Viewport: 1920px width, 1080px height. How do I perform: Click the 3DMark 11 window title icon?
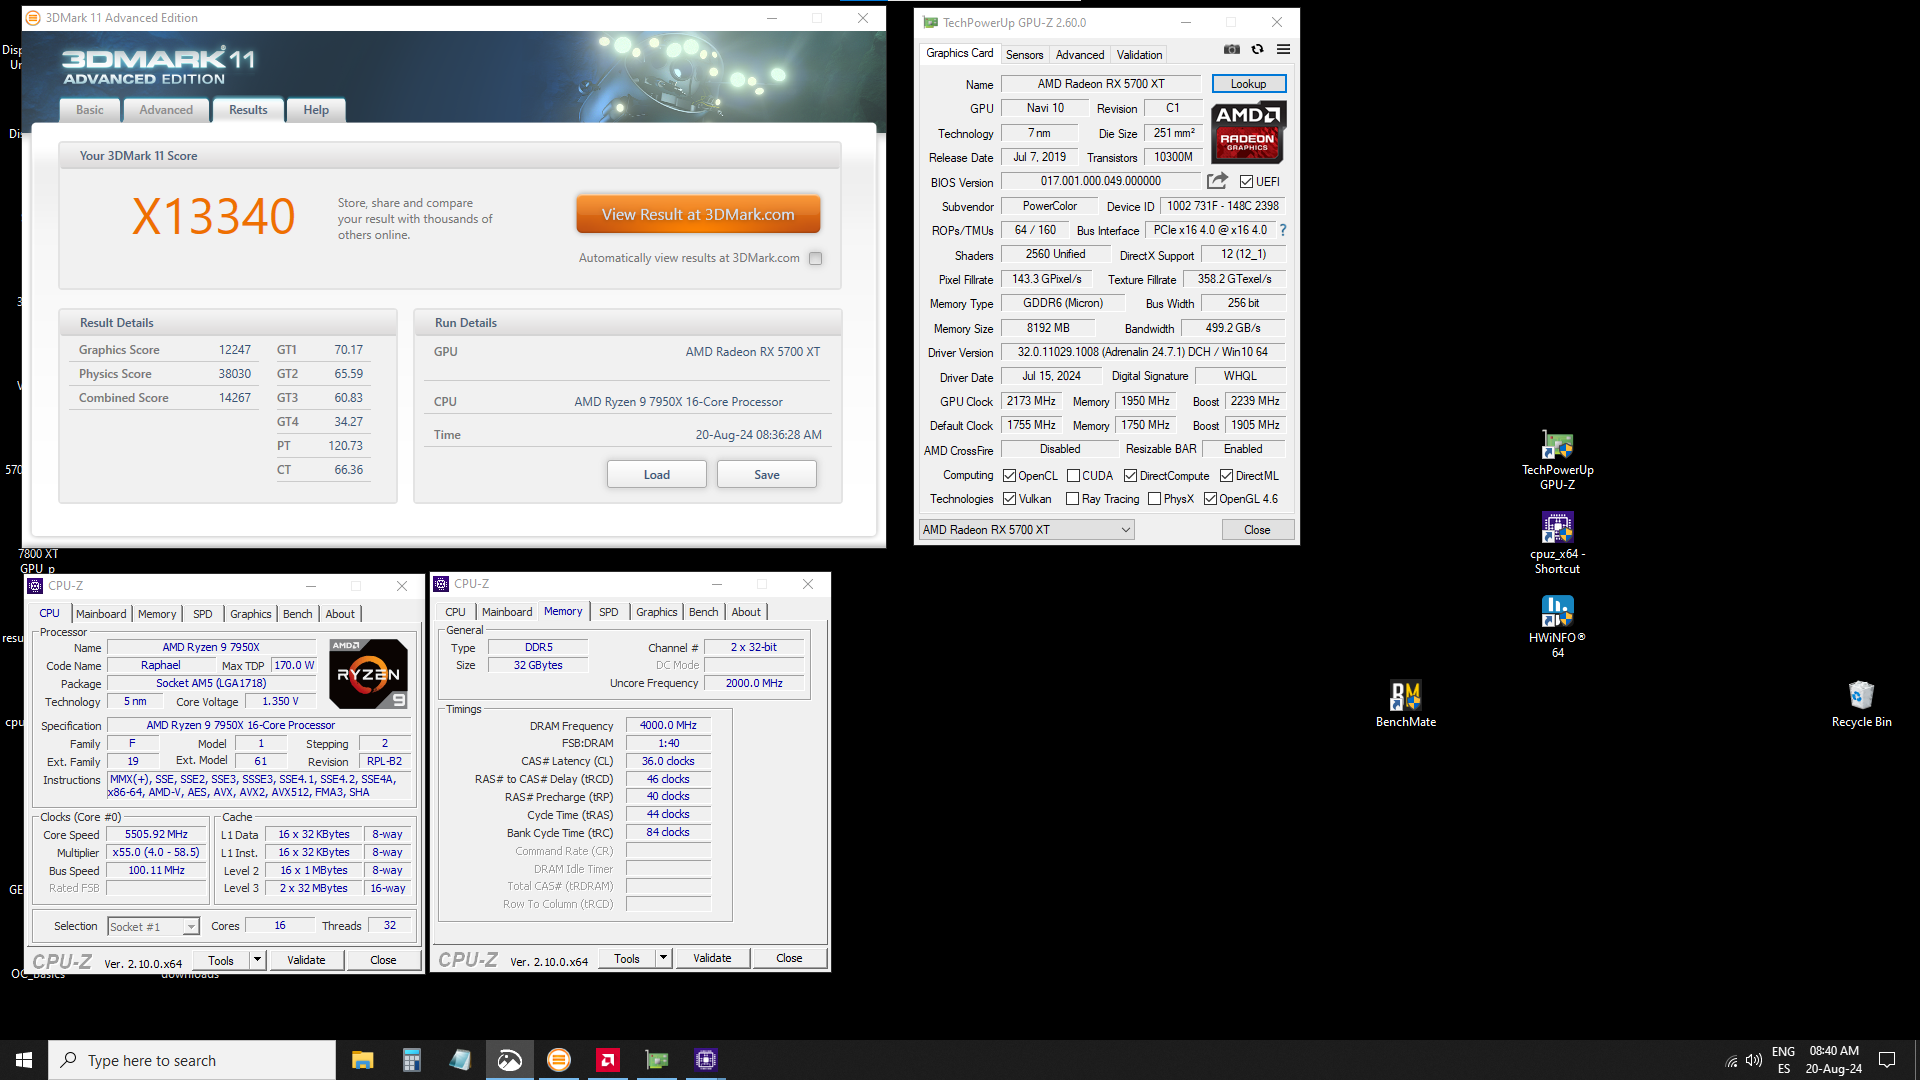[x=33, y=18]
